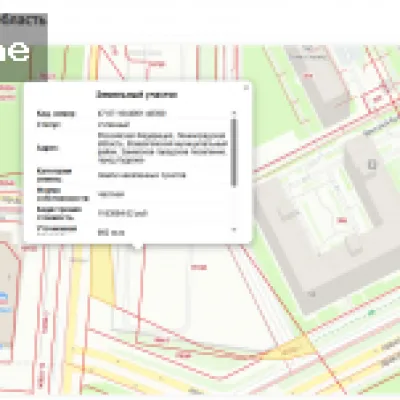Close the land parcel info popup
This screenshot has height=400, width=400.
[246, 88]
